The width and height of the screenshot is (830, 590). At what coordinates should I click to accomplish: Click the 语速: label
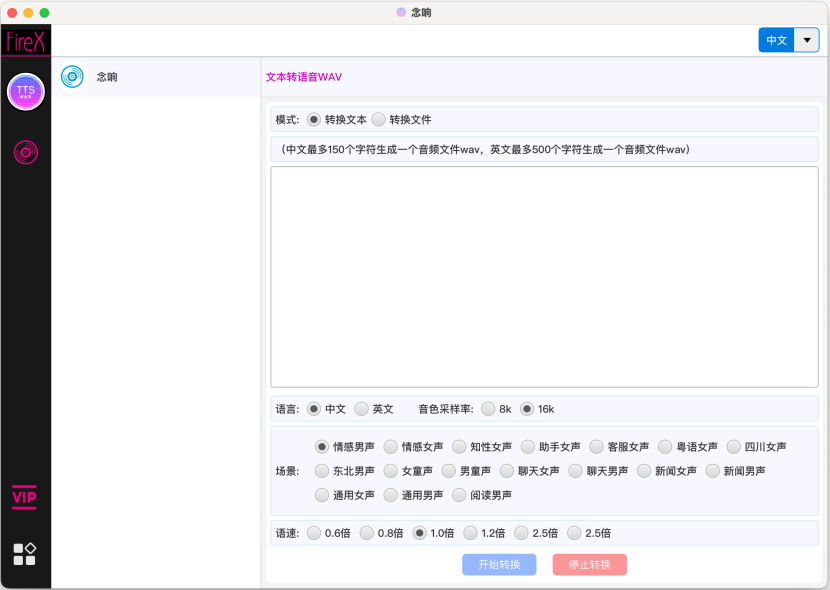287,533
